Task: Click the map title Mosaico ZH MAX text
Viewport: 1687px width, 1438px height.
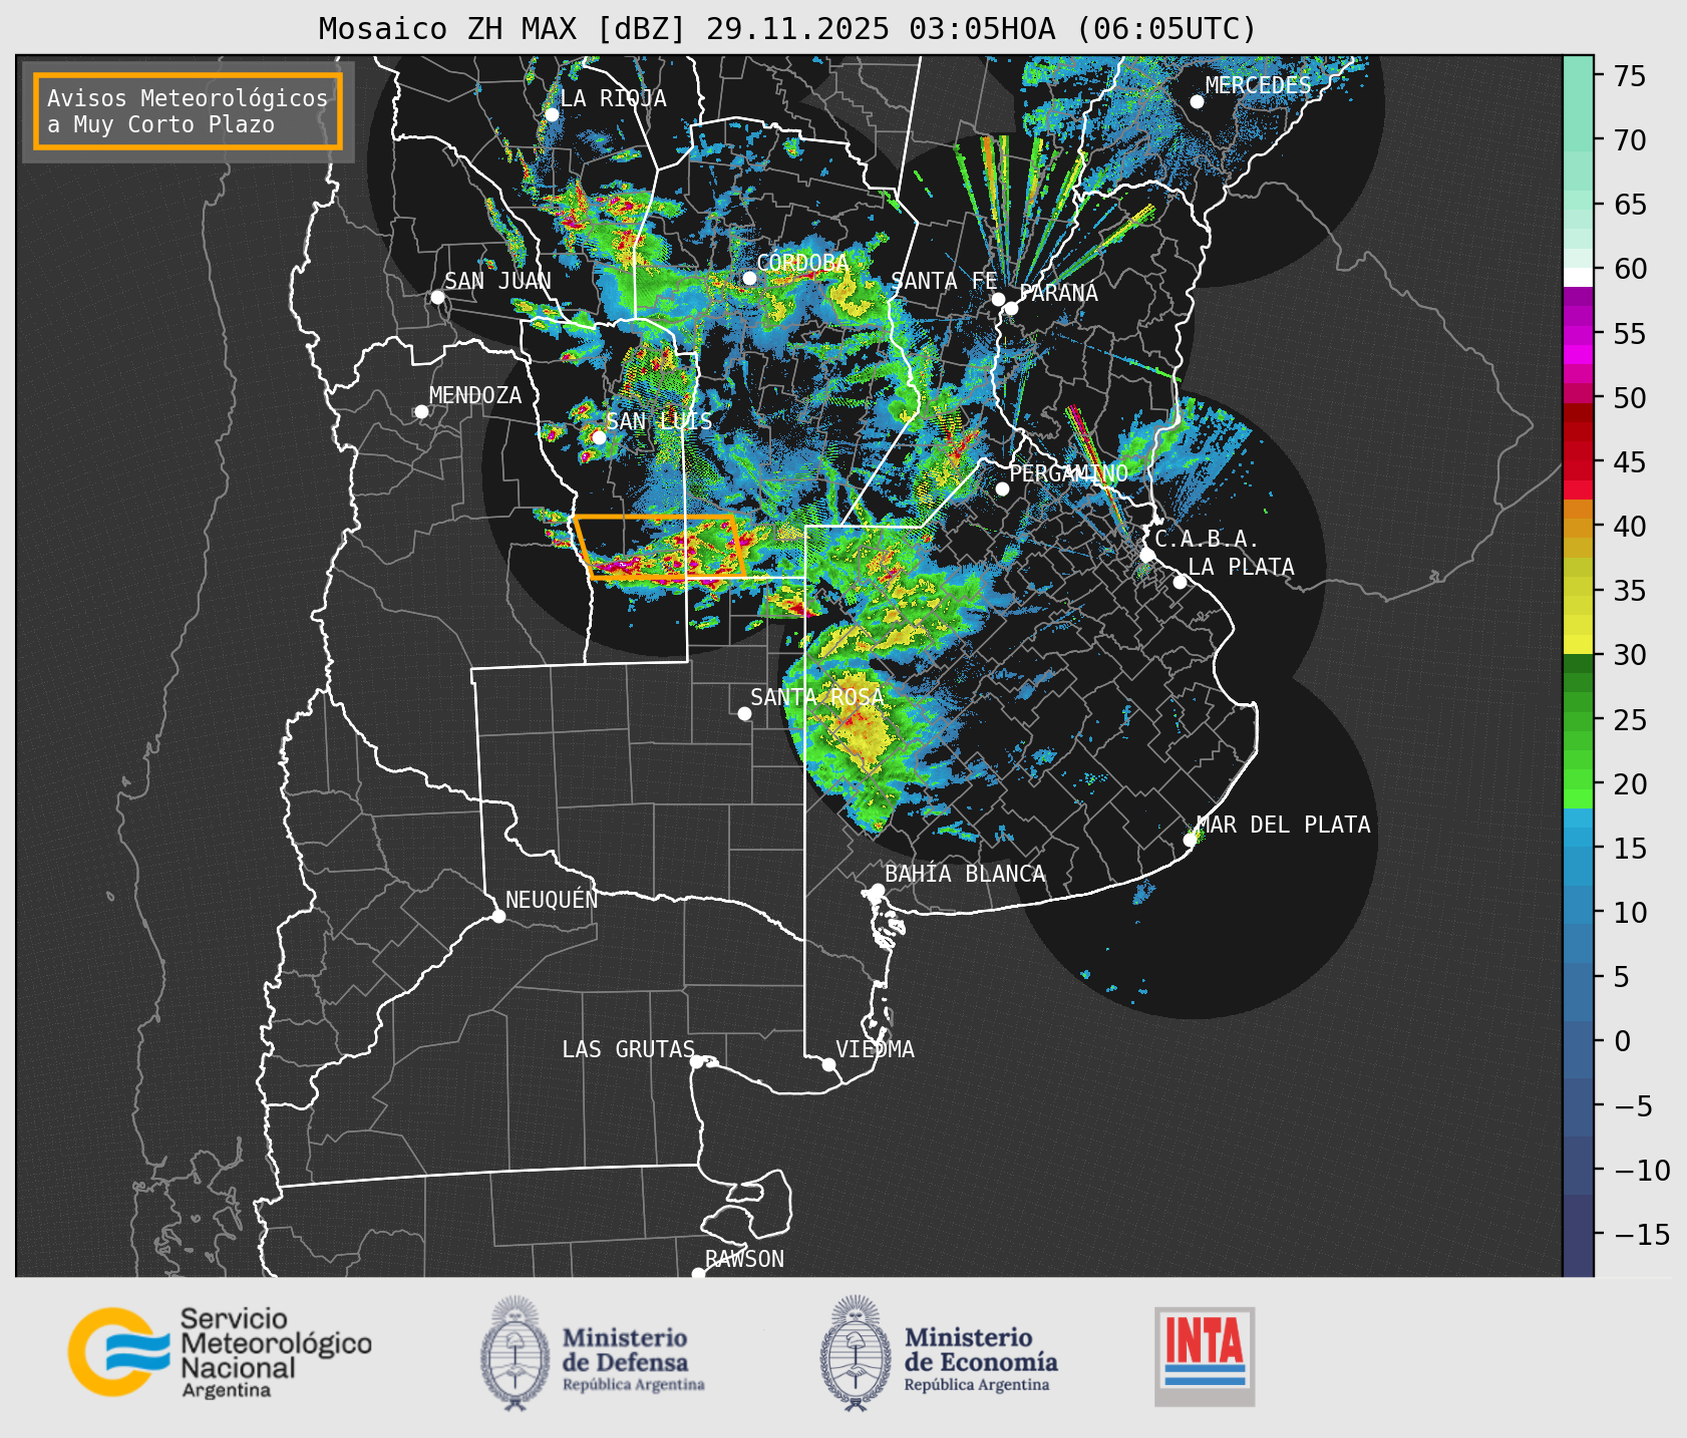Action: point(787,29)
